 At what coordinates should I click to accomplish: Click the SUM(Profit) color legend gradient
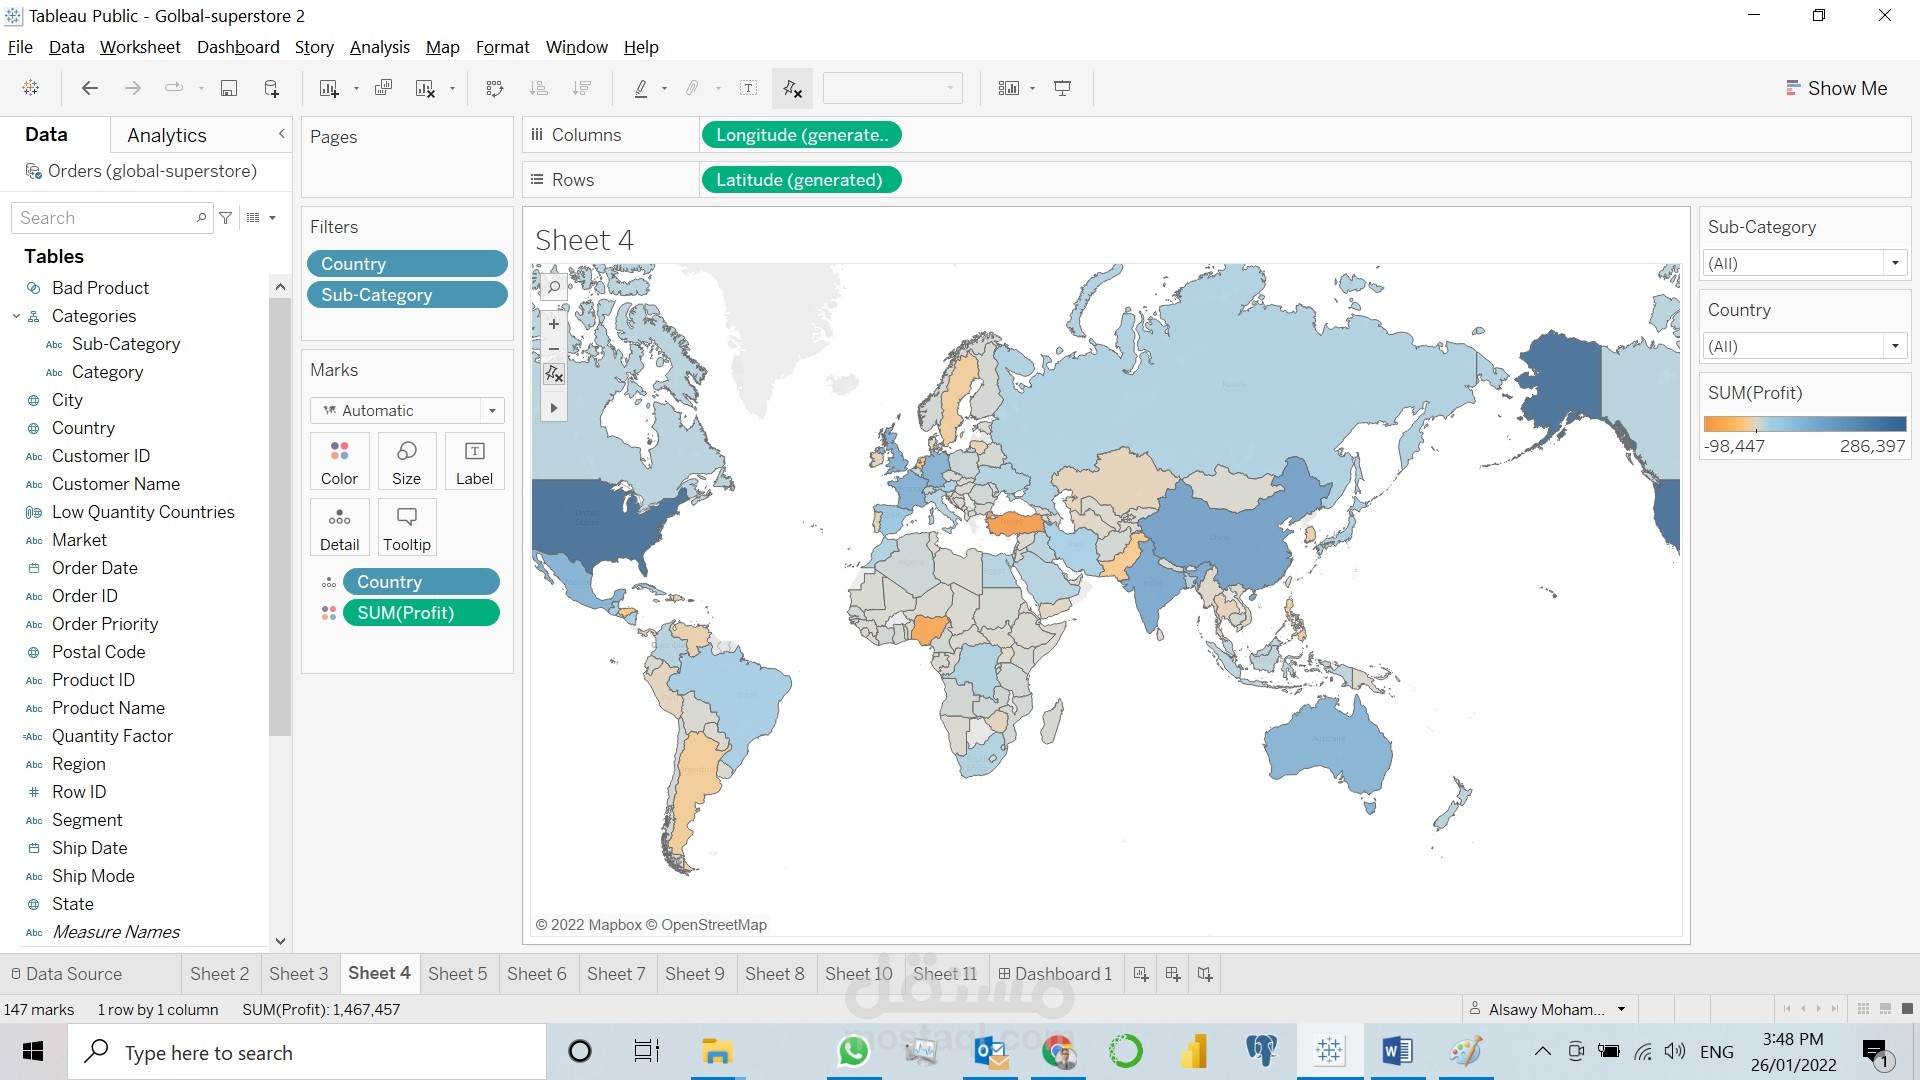tap(1805, 424)
